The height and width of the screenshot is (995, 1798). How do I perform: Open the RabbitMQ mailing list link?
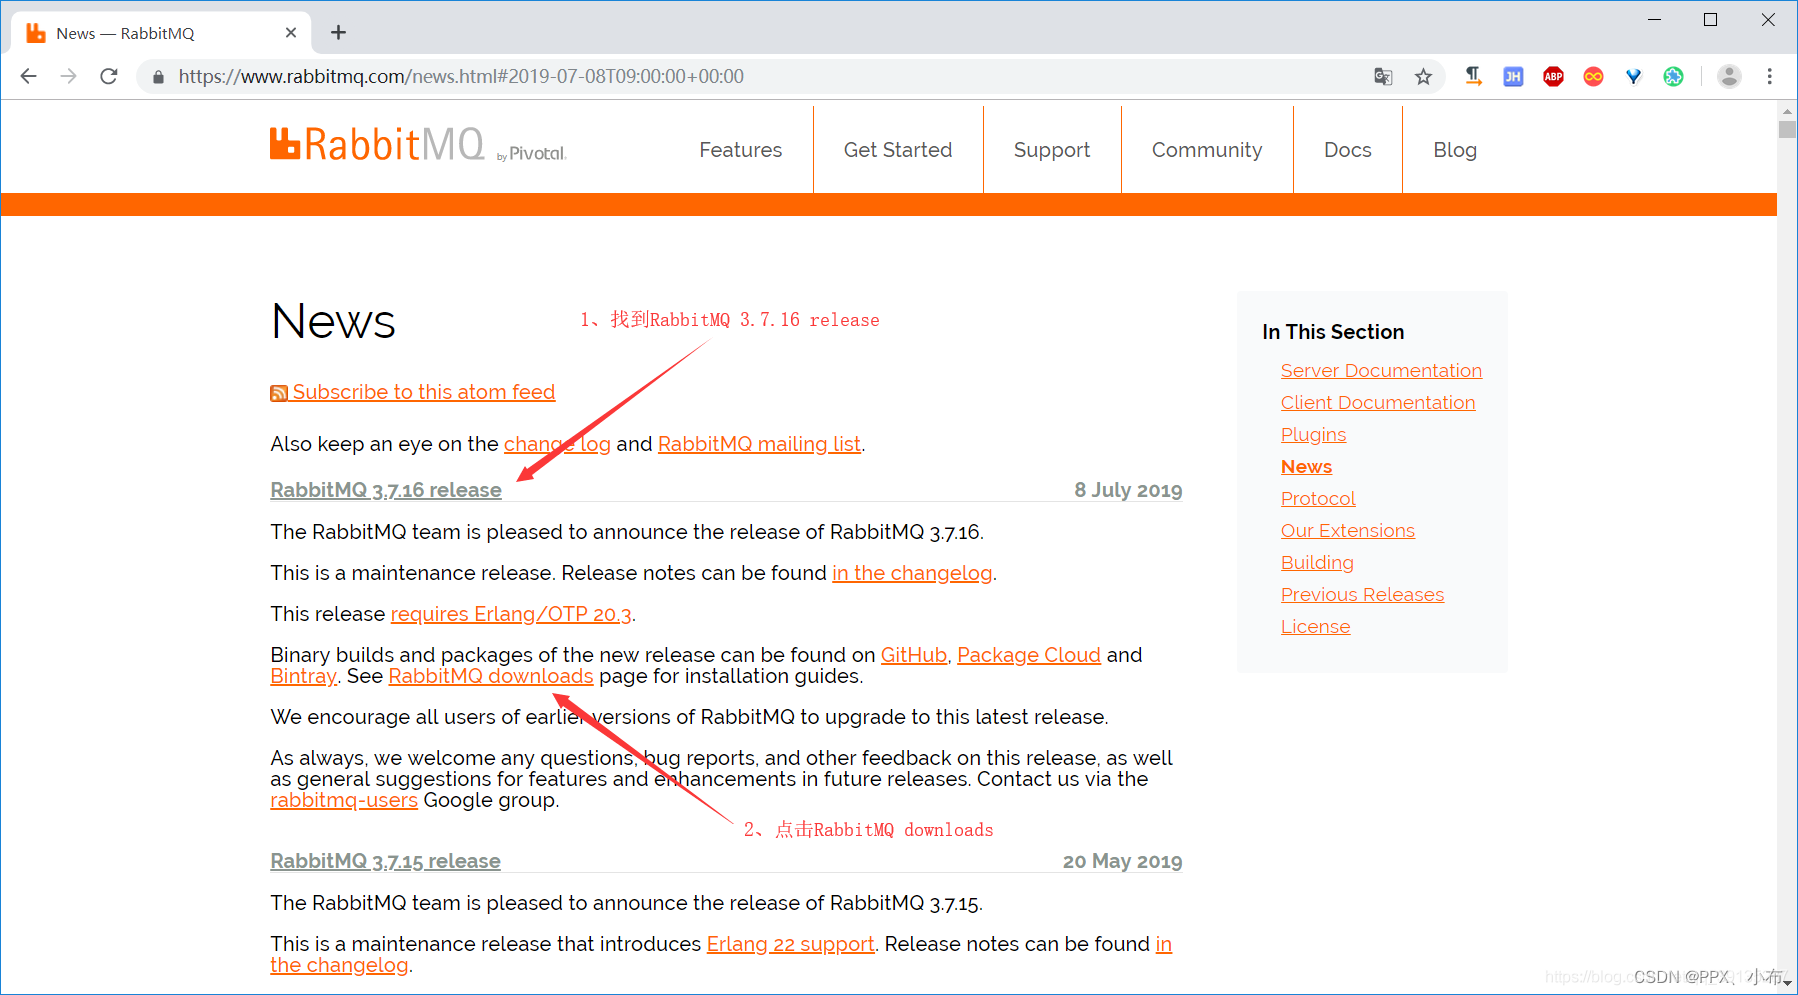click(759, 444)
